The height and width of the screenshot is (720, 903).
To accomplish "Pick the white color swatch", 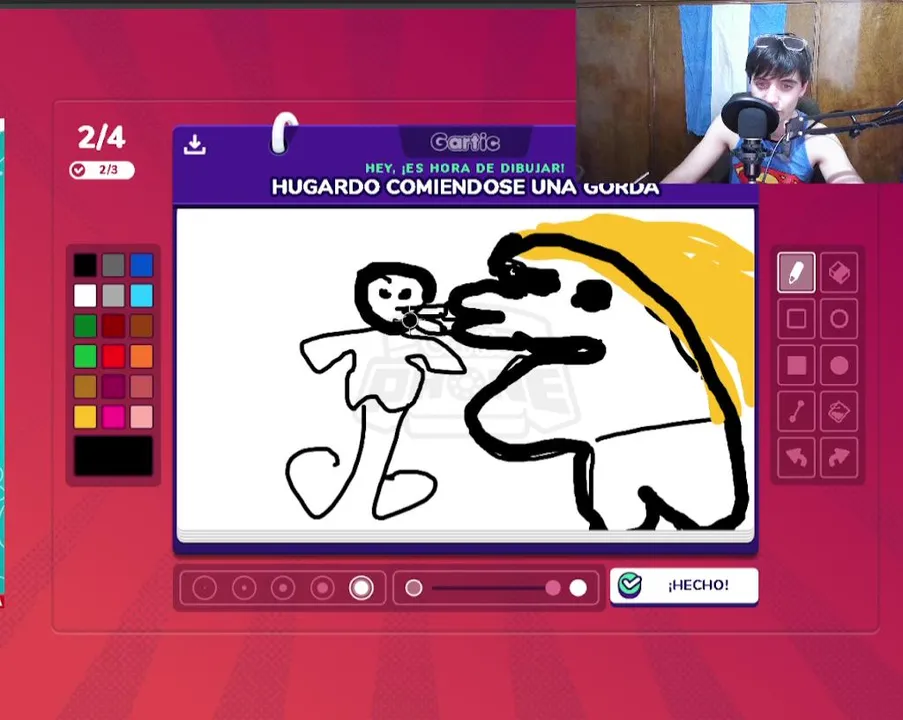I will click(x=85, y=296).
